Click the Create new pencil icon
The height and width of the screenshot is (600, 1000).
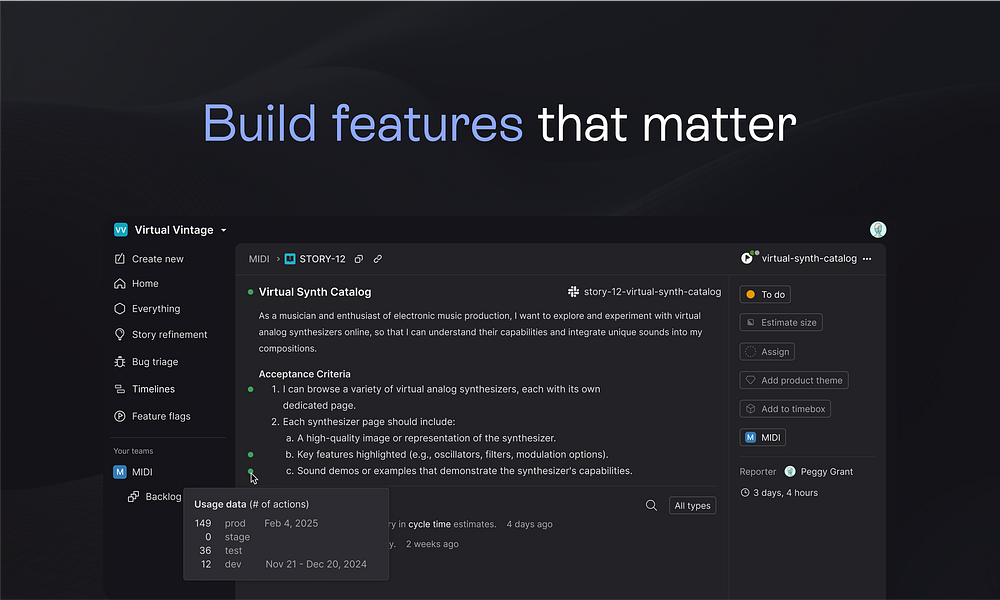119,259
